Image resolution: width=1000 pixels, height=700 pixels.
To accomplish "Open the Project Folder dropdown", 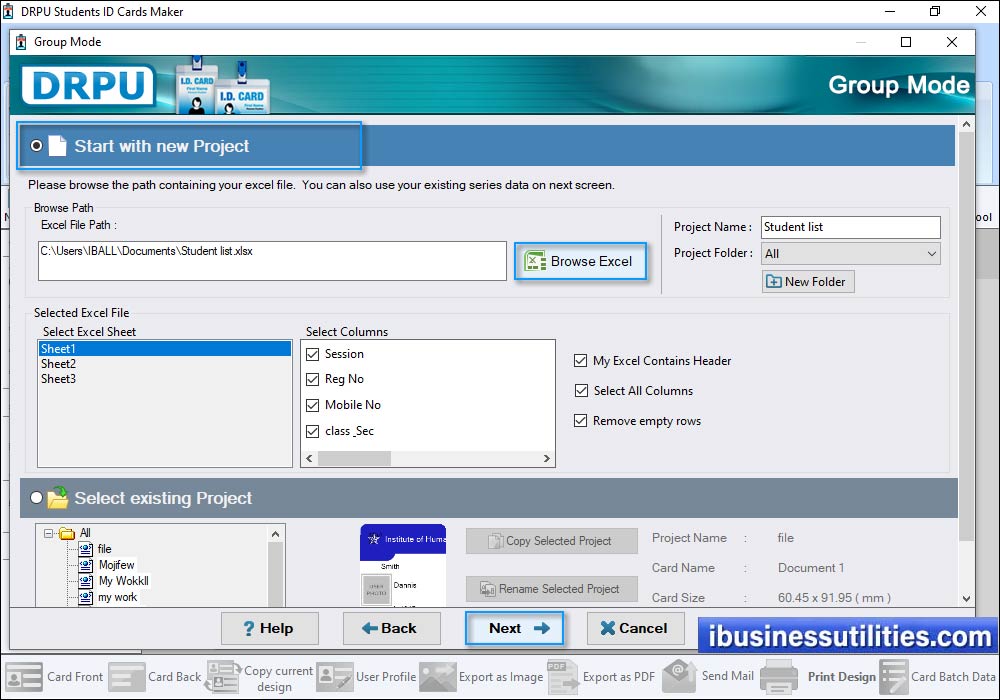I will 932,253.
